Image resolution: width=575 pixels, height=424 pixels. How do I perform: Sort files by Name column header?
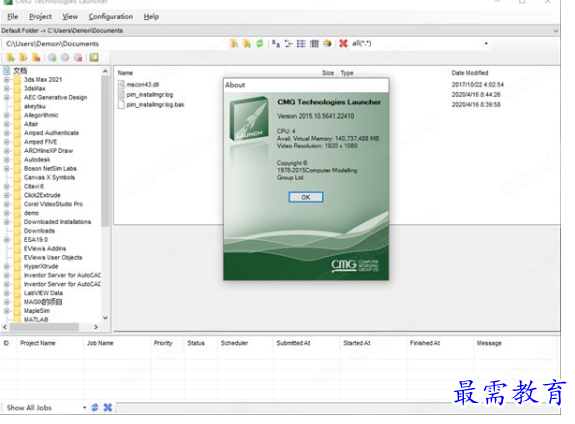[125, 73]
